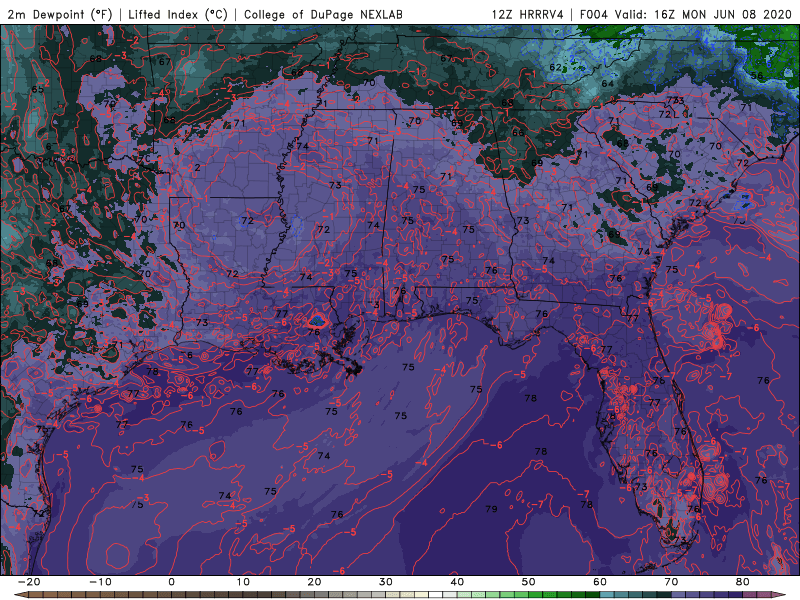This screenshot has width=800, height=600.
Task: Click 'College of DuPage NEXLAB' in the header
Action: (323, 14)
